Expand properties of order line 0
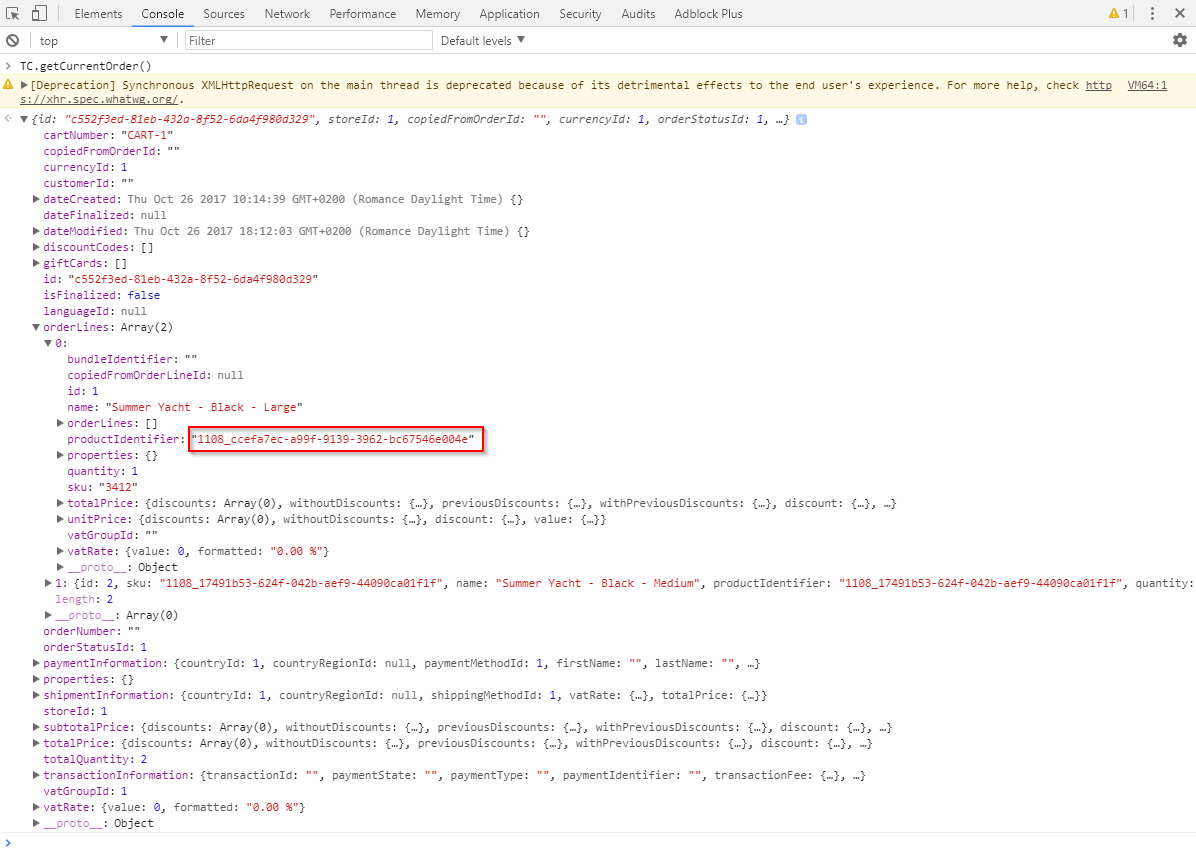The width and height of the screenshot is (1196, 857). [60, 455]
